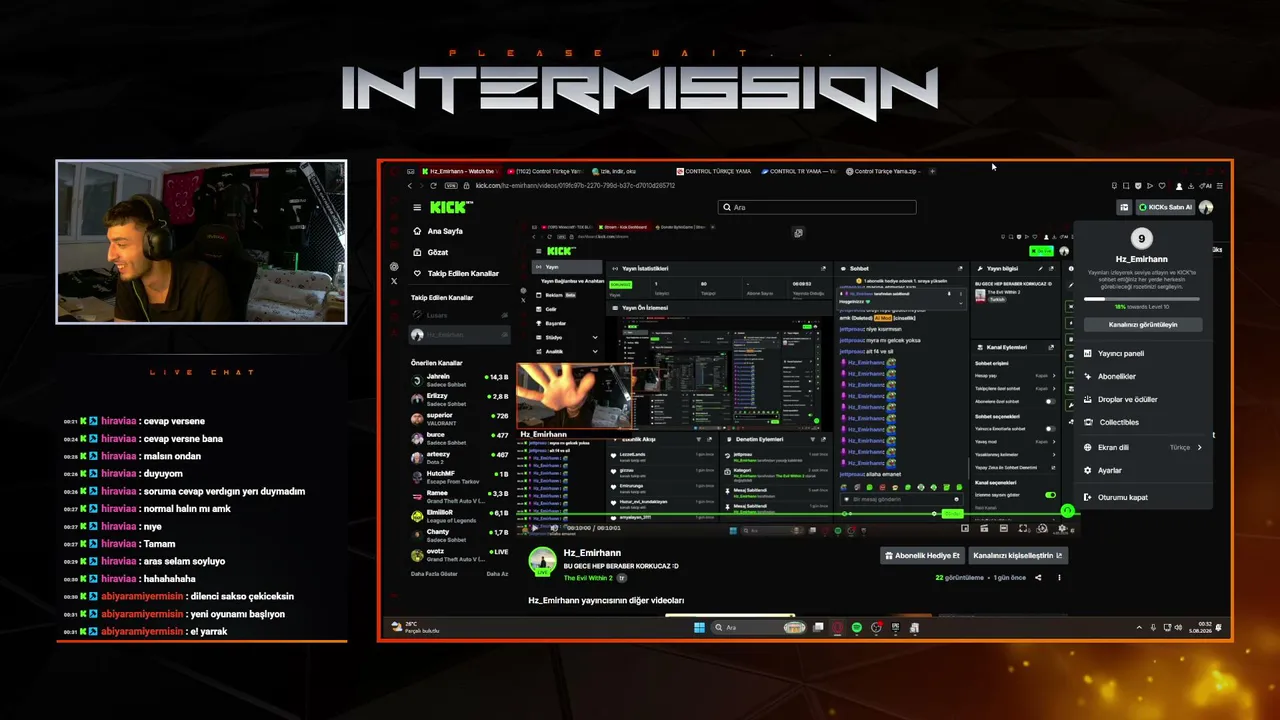Open The Evil Within 2 category link
Image resolution: width=1280 pixels, height=720 pixels.
[588, 578]
